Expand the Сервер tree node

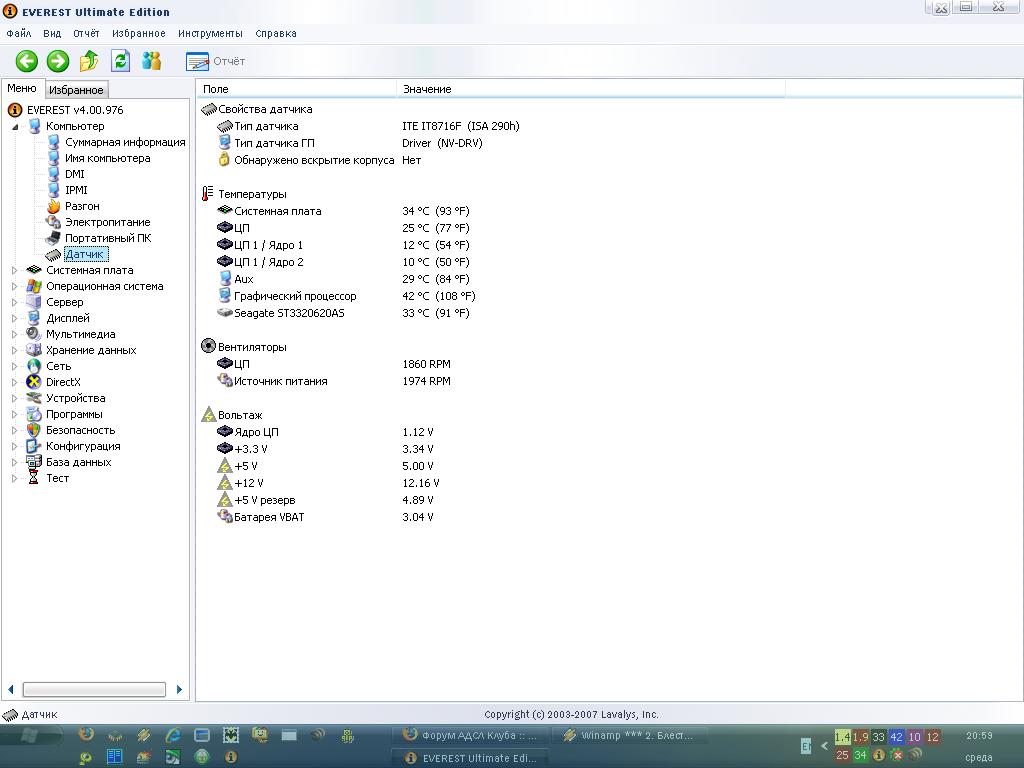coord(14,302)
